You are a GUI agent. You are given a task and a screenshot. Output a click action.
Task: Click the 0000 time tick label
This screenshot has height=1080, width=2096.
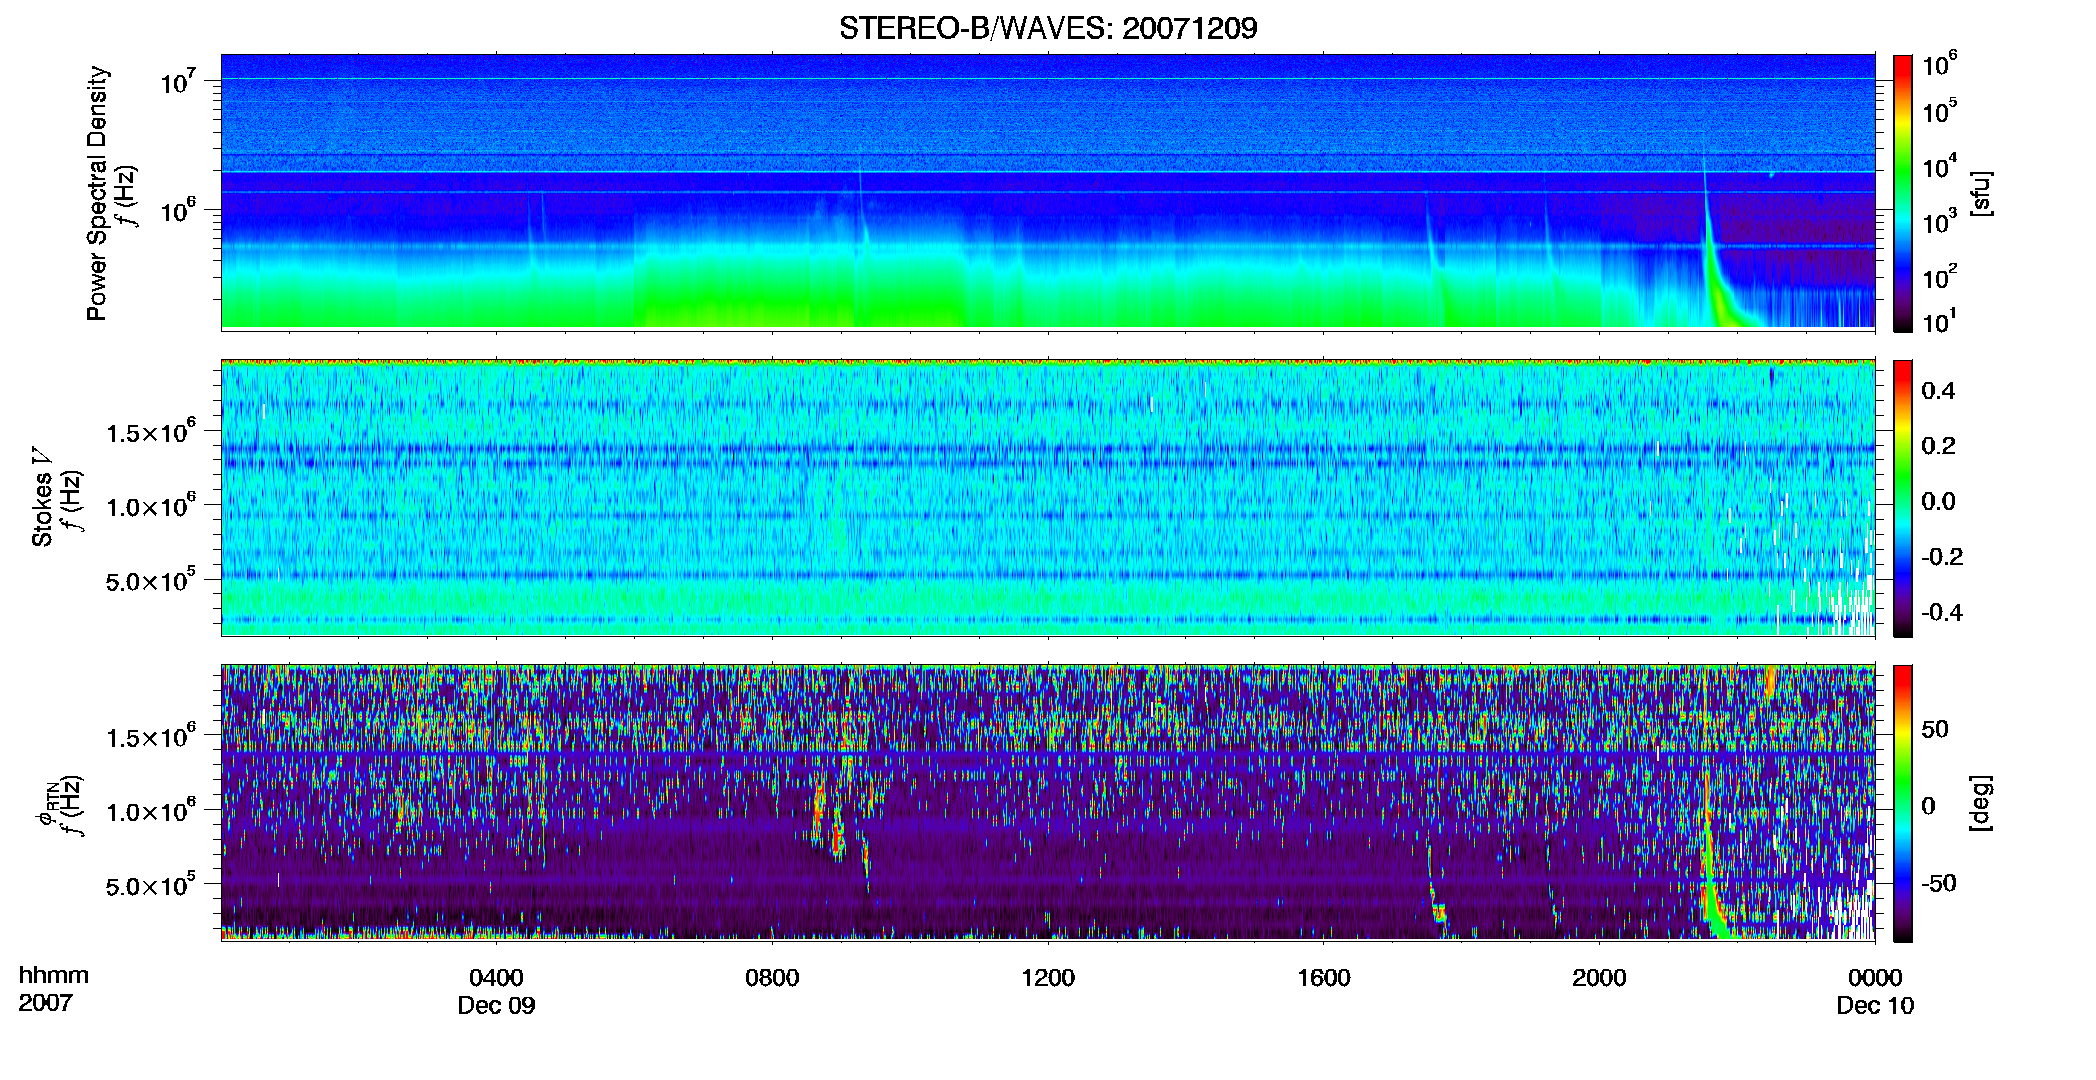[x=1875, y=977]
